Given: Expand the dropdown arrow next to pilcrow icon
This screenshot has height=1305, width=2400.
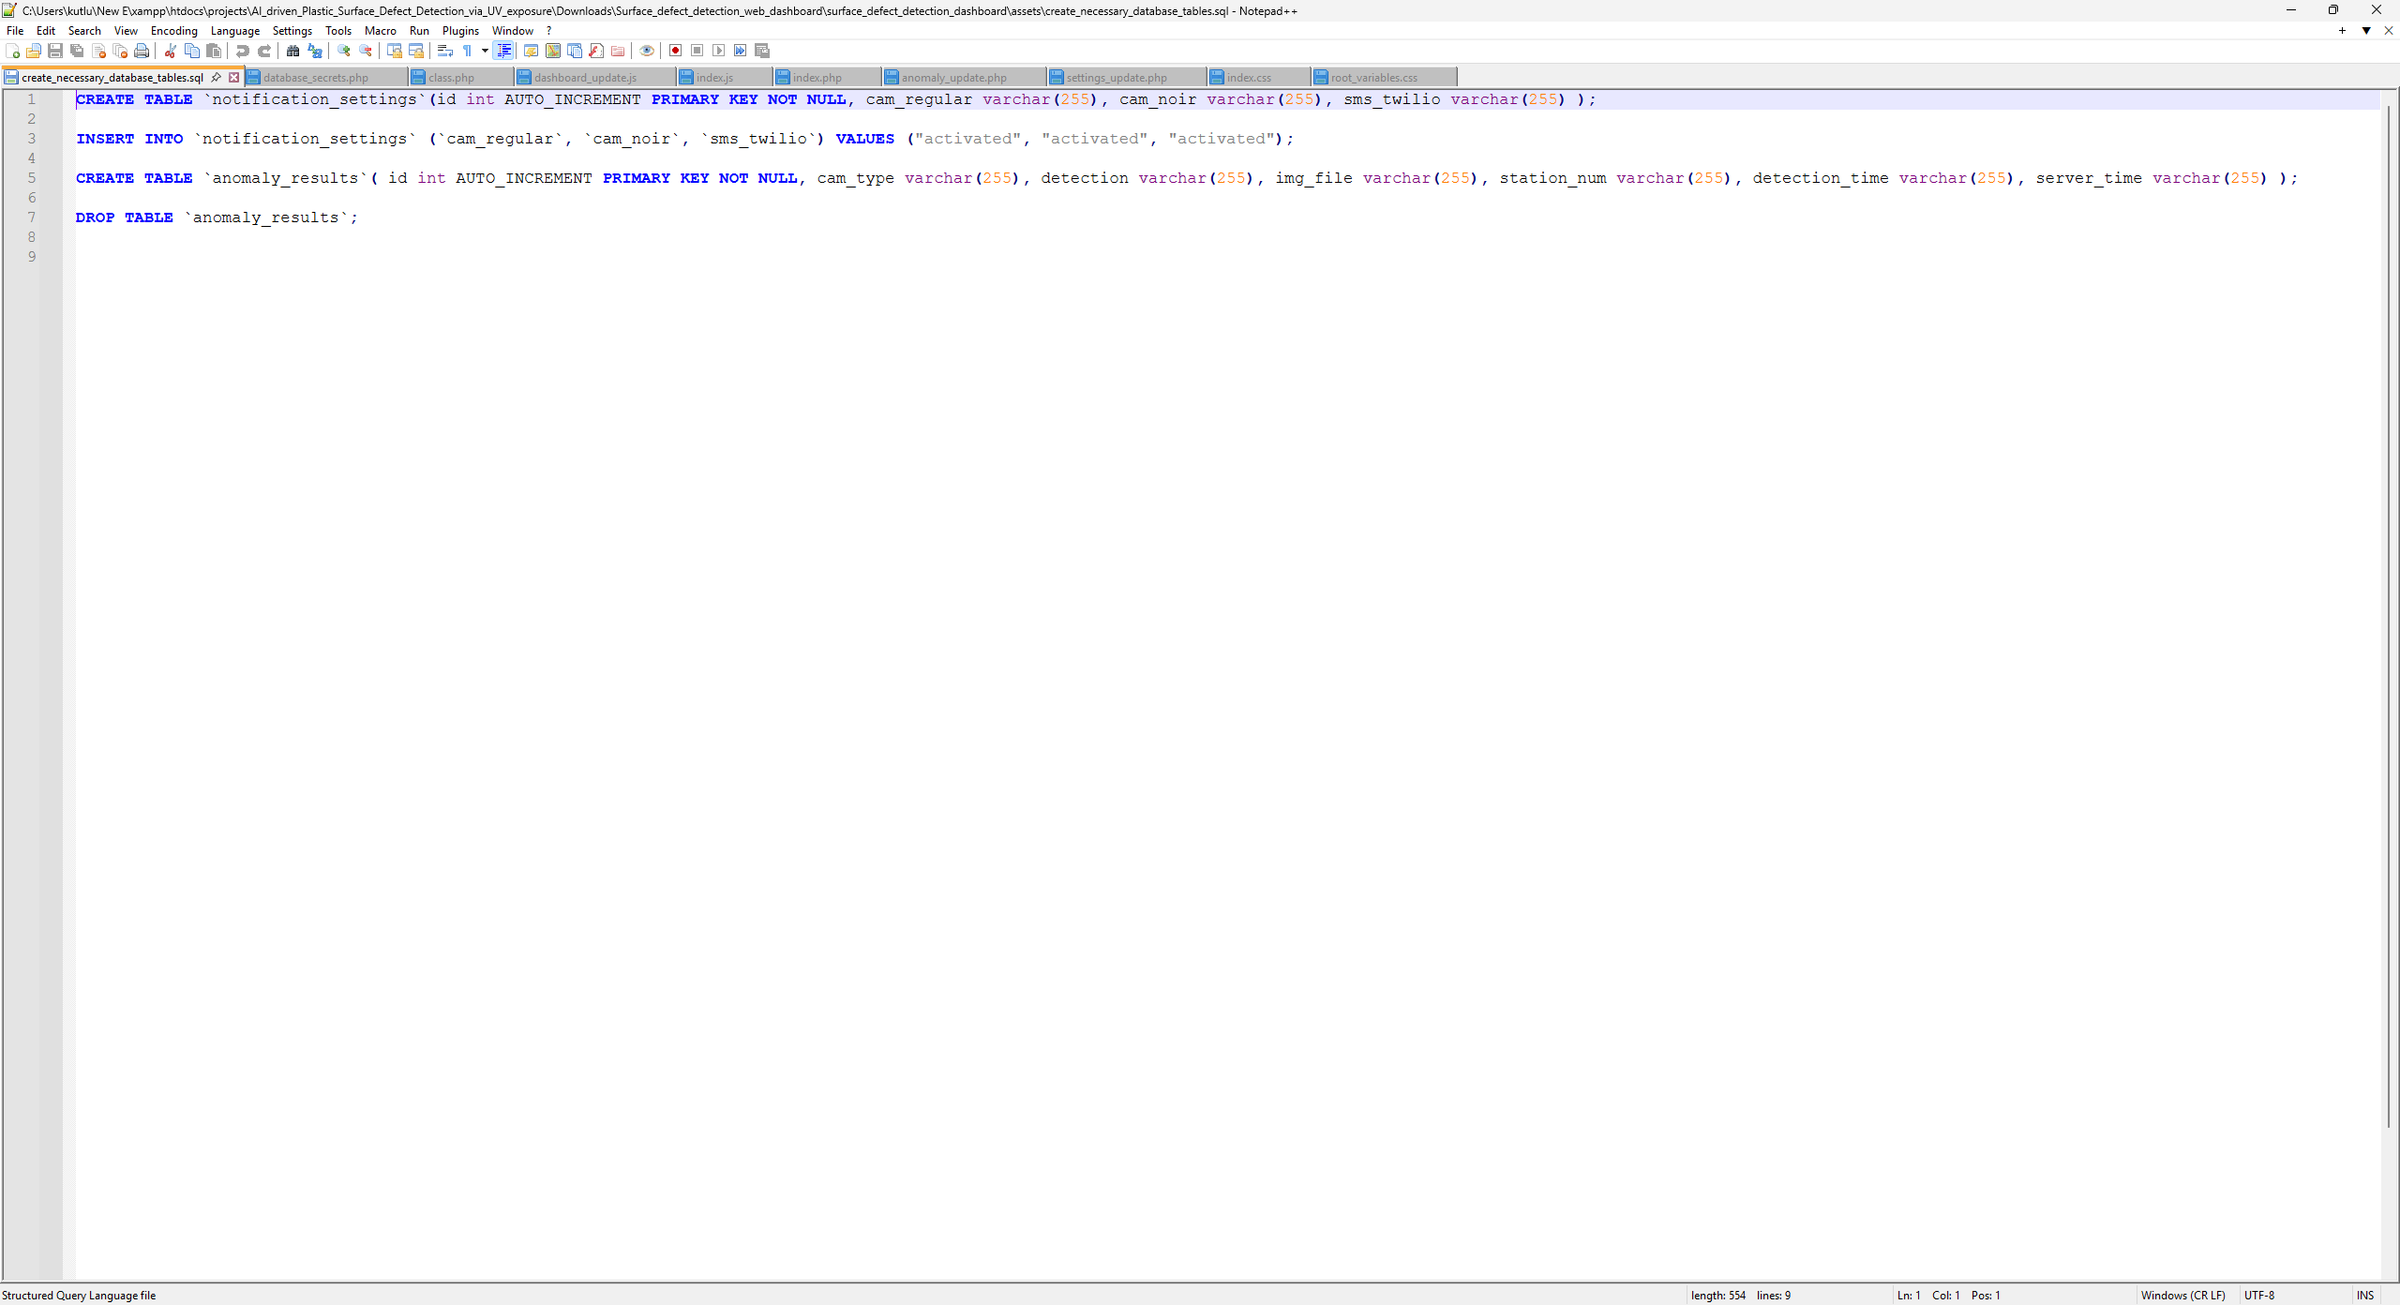Looking at the screenshot, I should pos(485,51).
